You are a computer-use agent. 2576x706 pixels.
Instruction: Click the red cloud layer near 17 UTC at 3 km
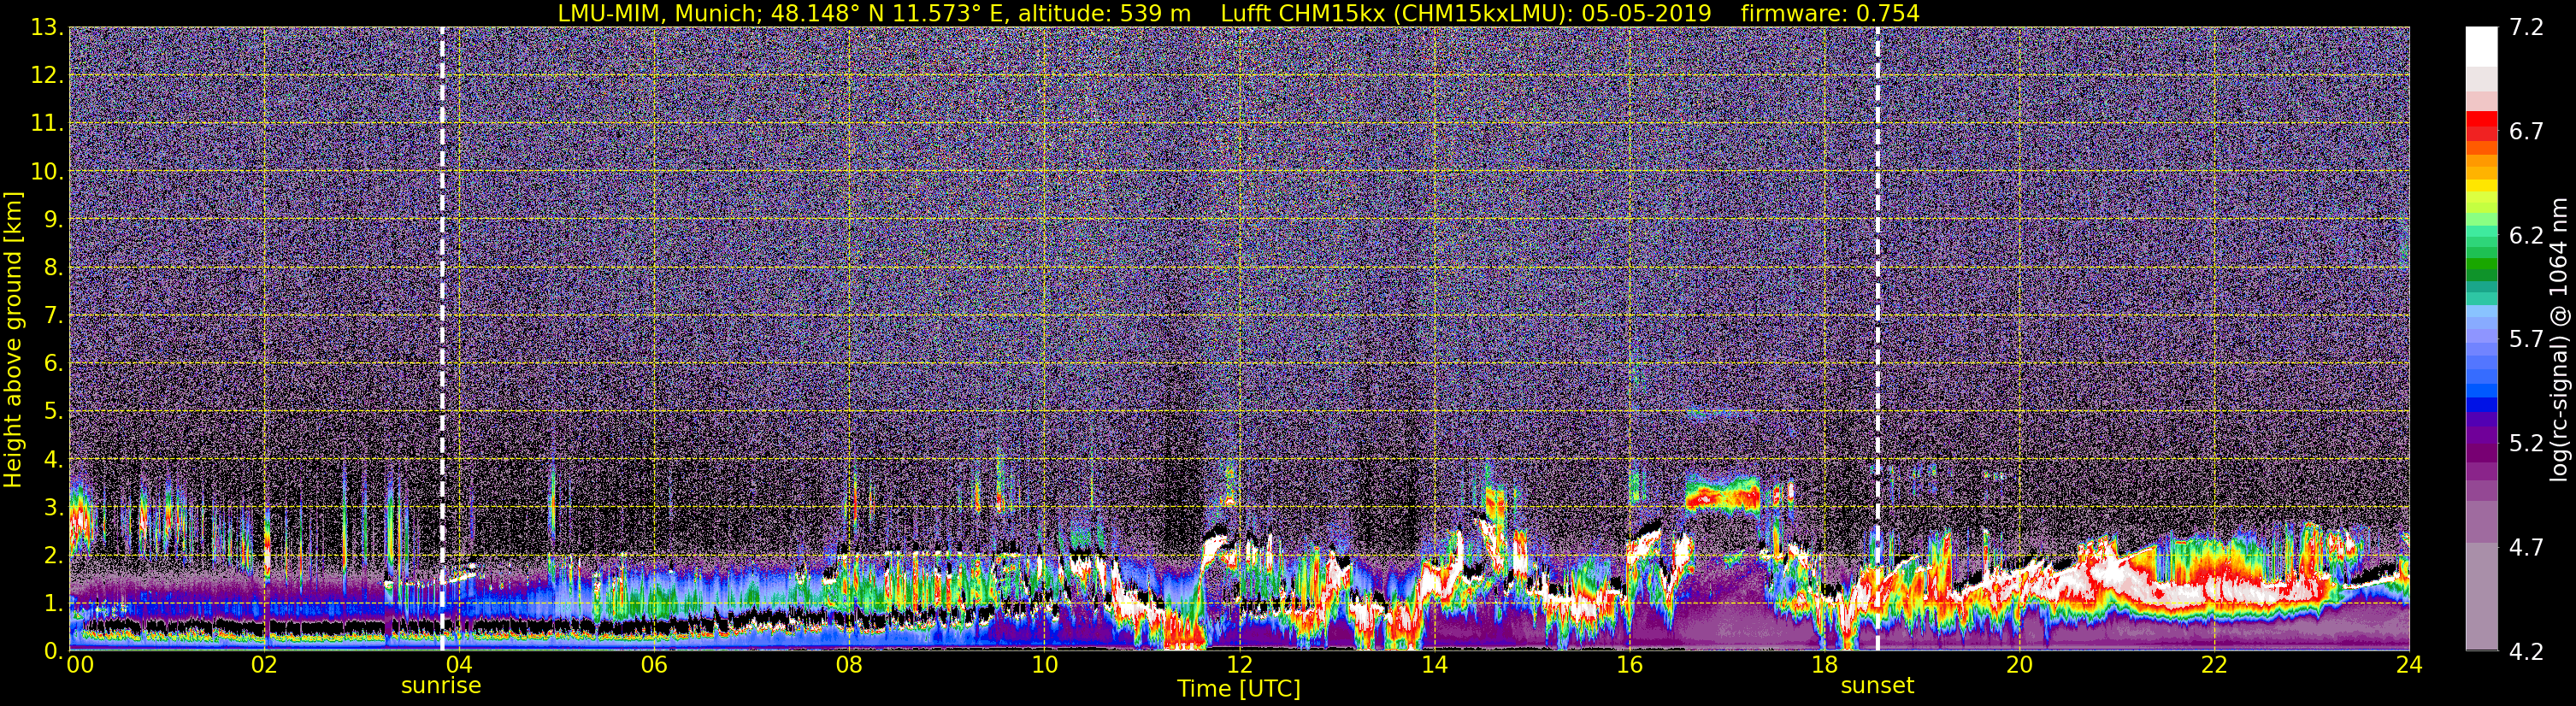tap(1722, 495)
